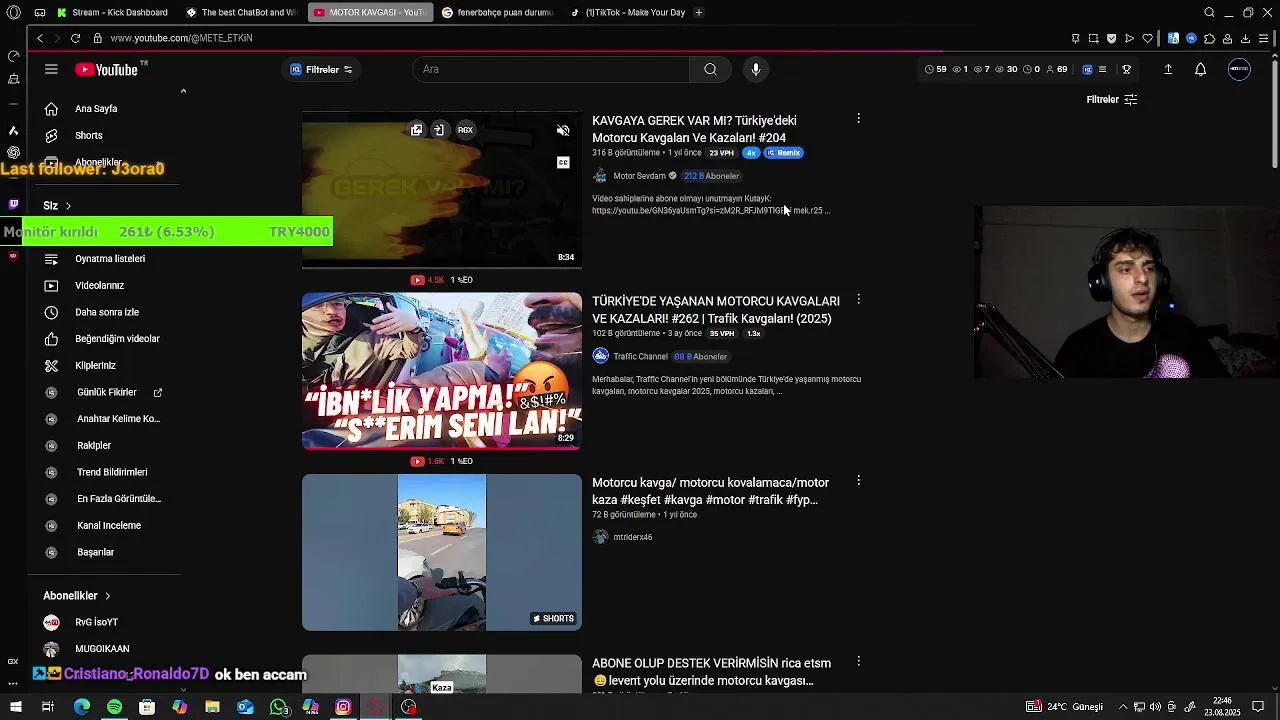The image size is (1280, 720).
Task: Click the blue vidIQ badge in stats bar
Action: 1087,69
